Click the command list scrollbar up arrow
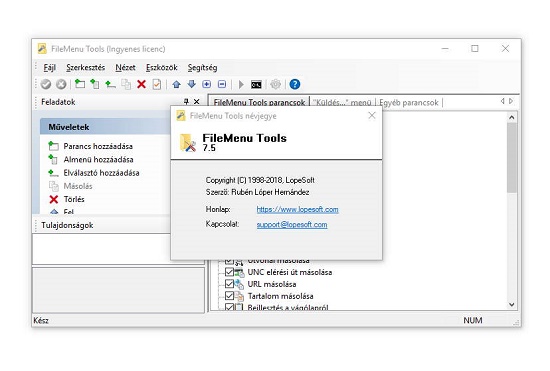 [x=512, y=117]
